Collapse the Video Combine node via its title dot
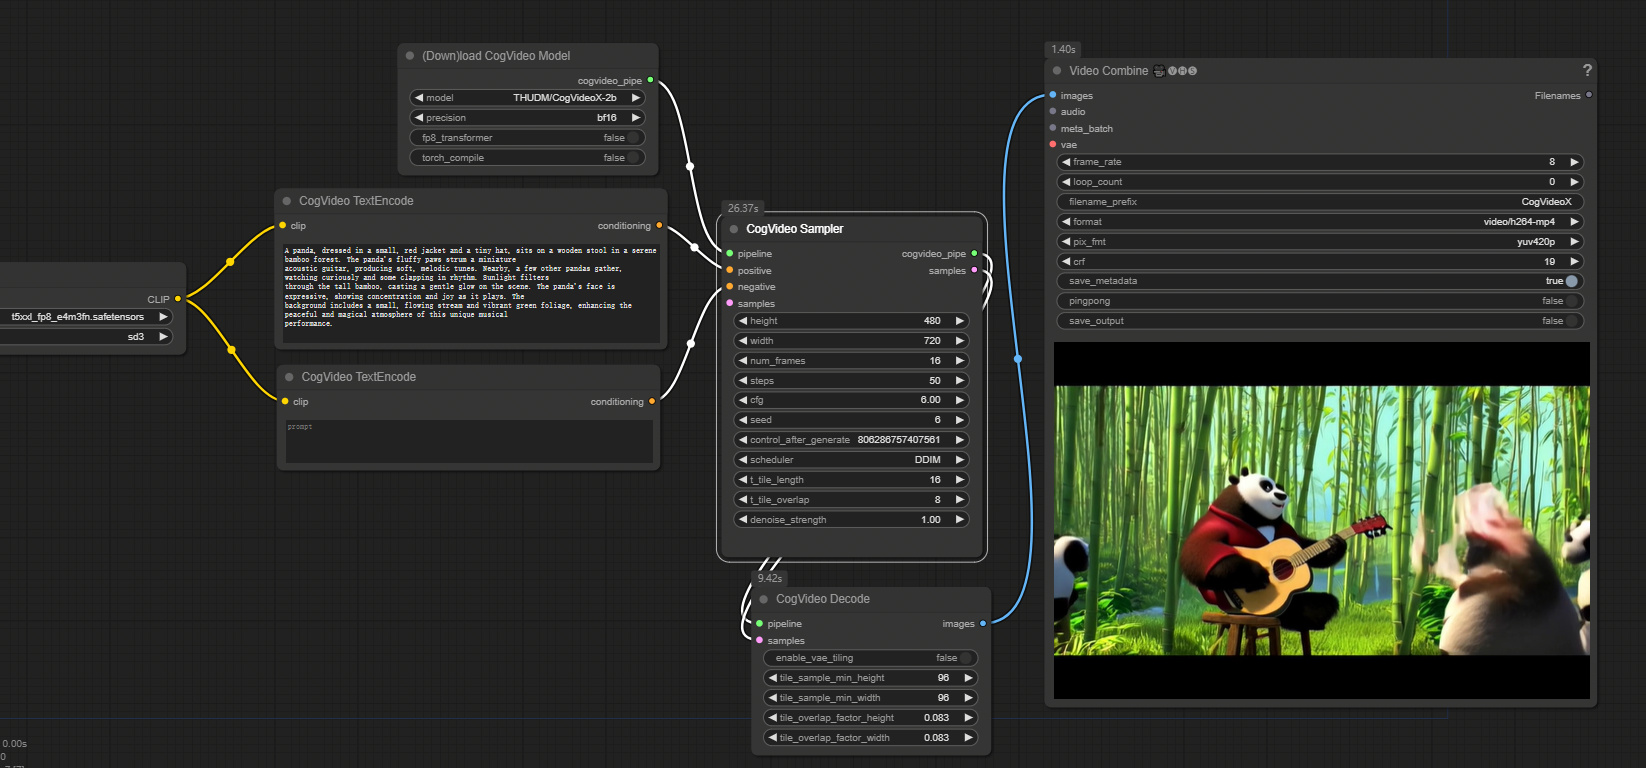This screenshot has width=1646, height=768. point(1057,71)
